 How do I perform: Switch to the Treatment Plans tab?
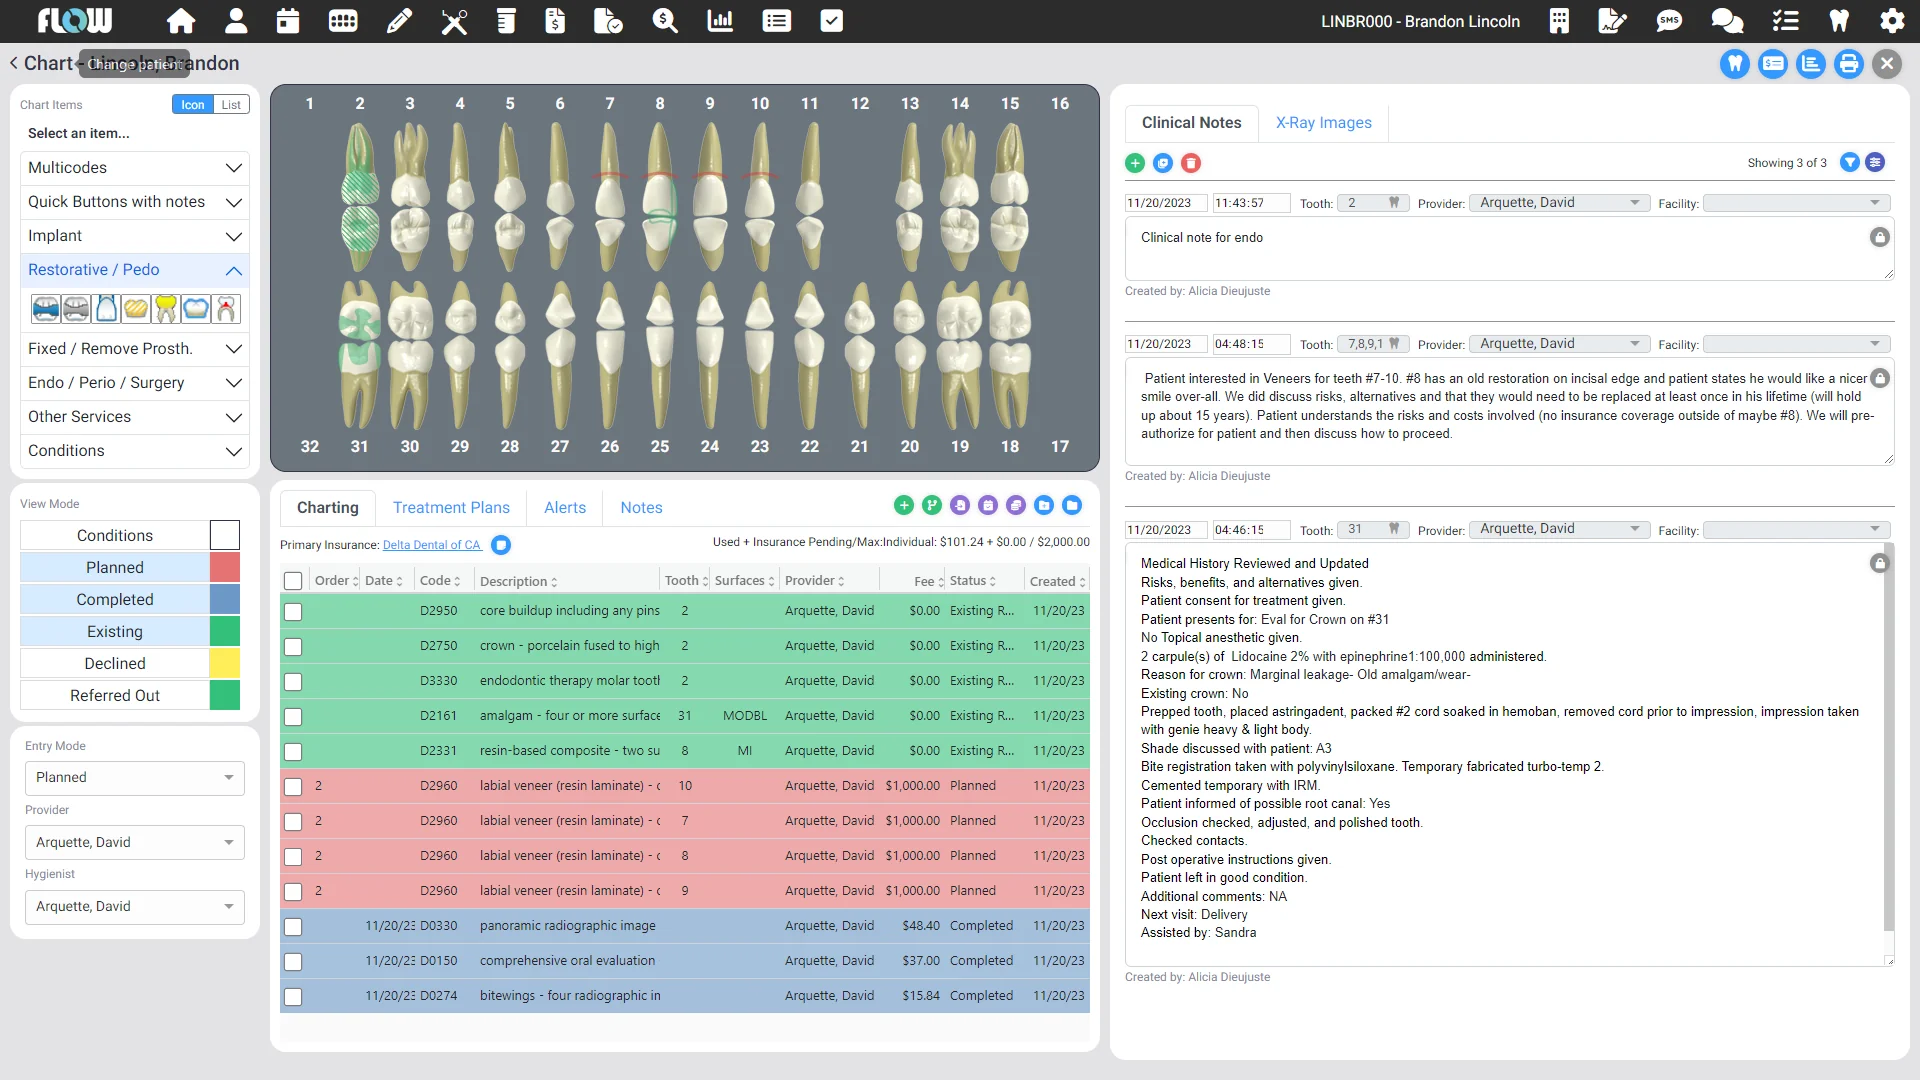[451, 508]
